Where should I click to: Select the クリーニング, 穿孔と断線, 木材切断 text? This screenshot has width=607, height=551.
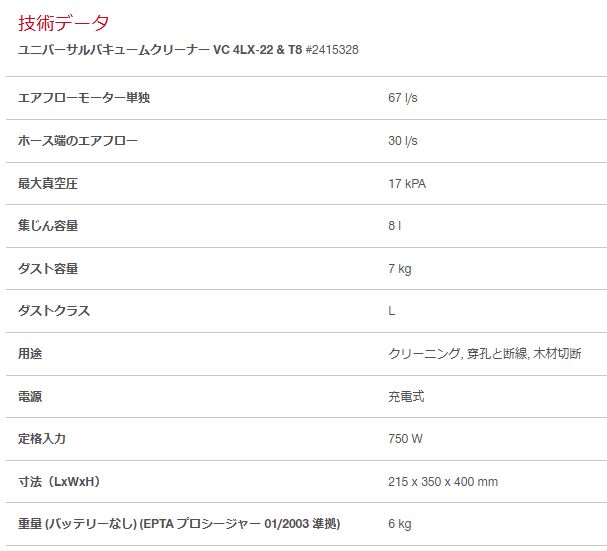pyautogui.click(x=484, y=354)
